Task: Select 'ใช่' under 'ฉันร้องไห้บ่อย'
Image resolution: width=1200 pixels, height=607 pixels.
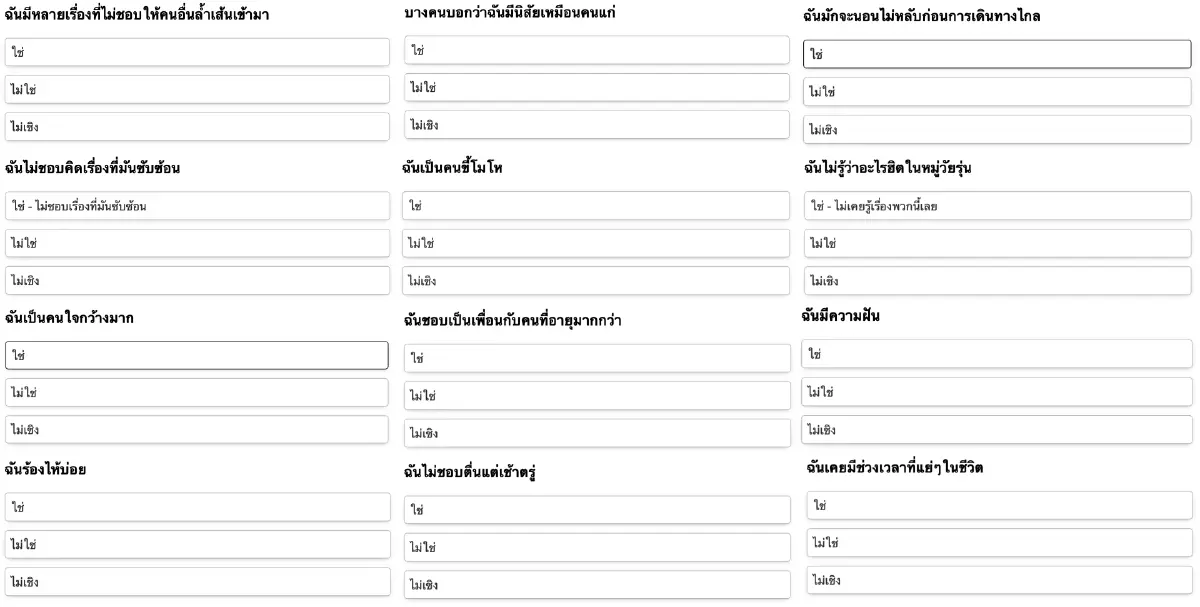Action: tap(197, 507)
